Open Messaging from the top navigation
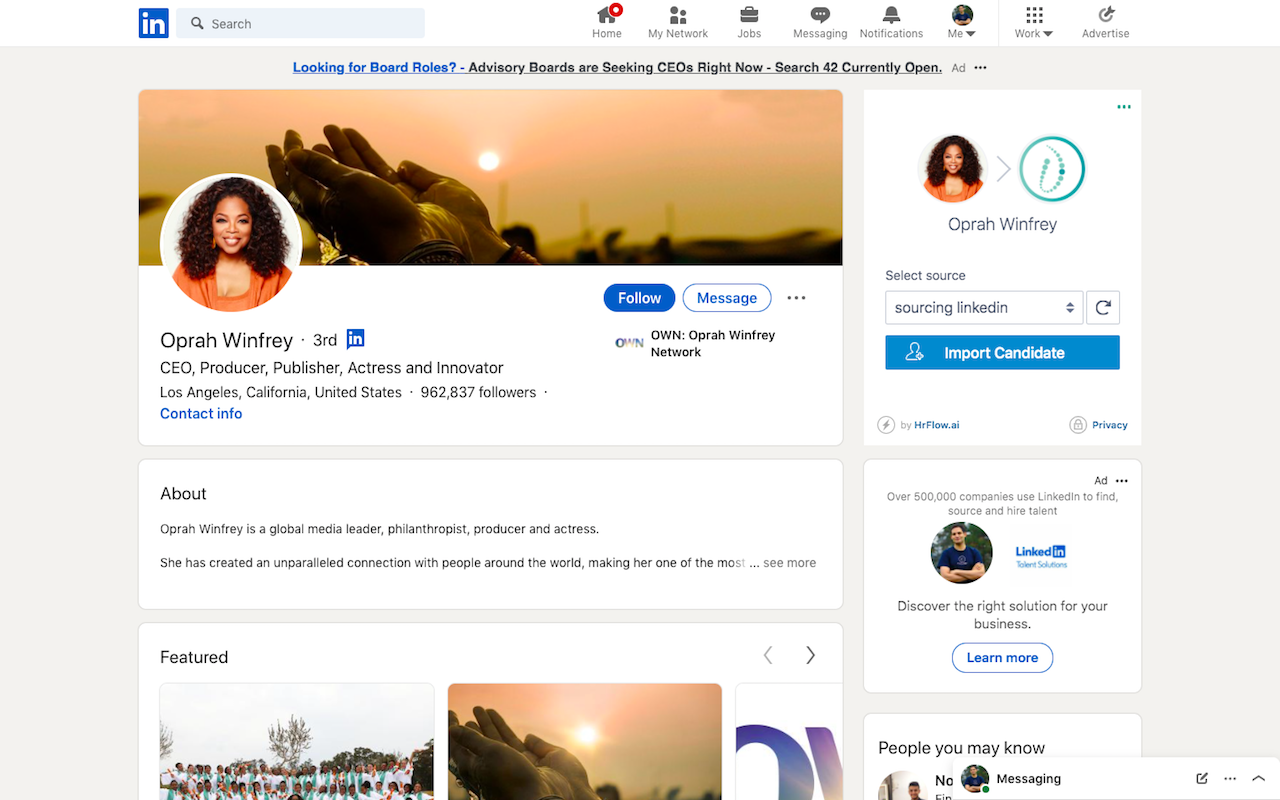Screen dimensions: 1280x800 tap(820, 23)
